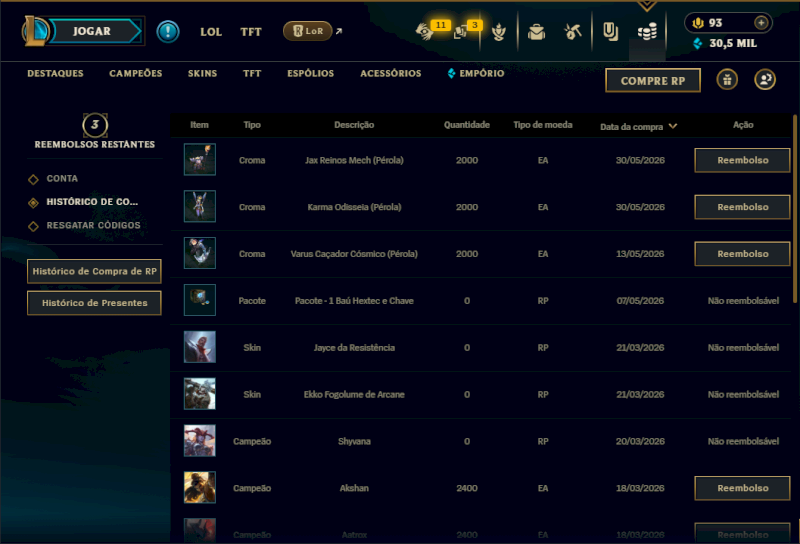Refund Karma Odisseia (Pérola) chroma

click(x=742, y=207)
